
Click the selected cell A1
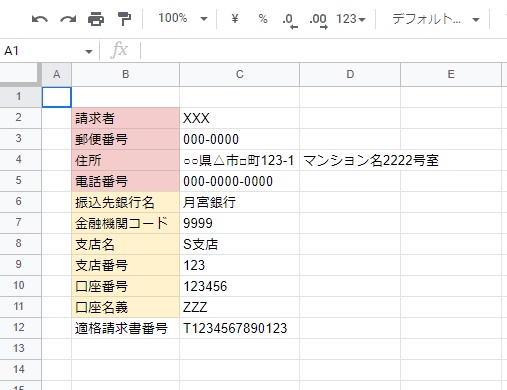(57, 97)
